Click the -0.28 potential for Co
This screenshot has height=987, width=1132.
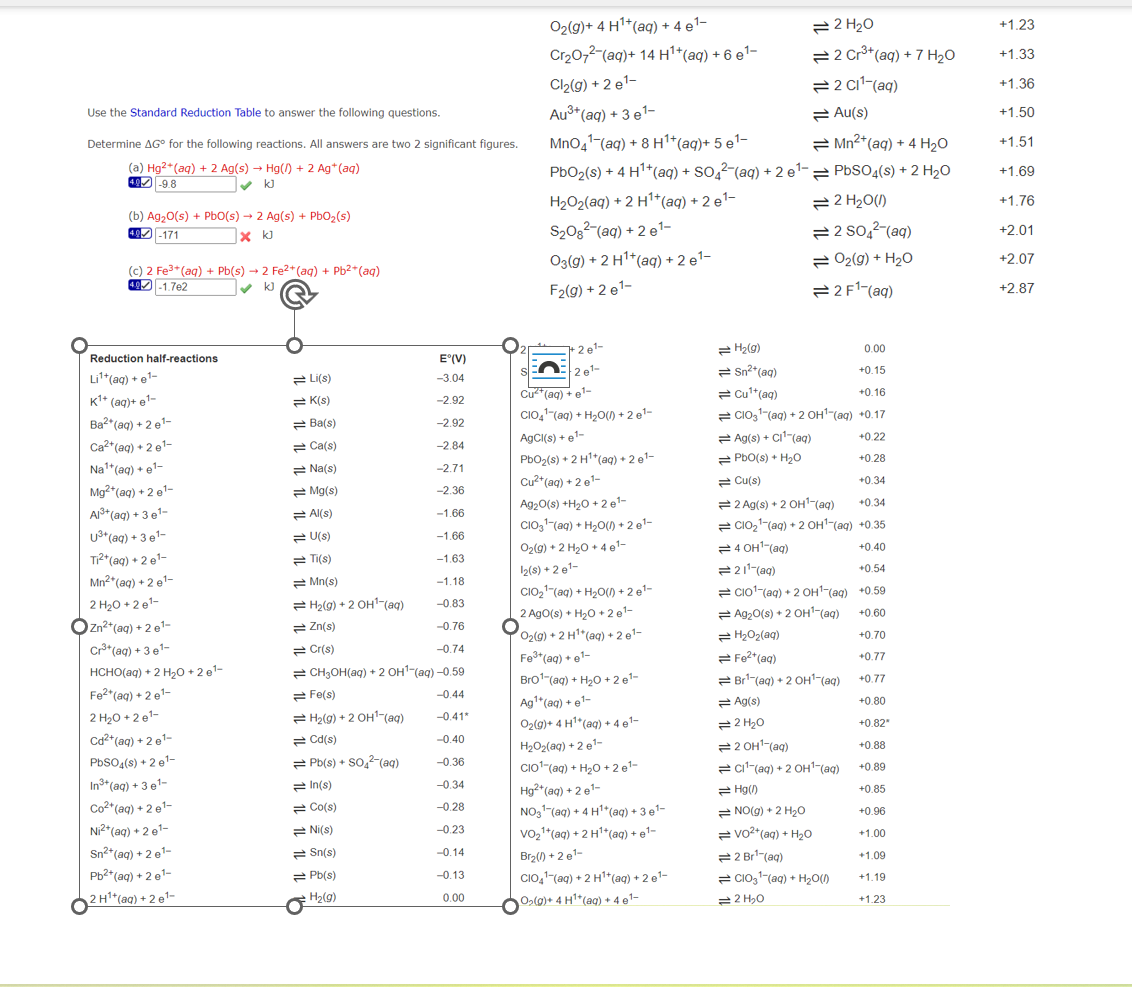[x=450, y=807]
